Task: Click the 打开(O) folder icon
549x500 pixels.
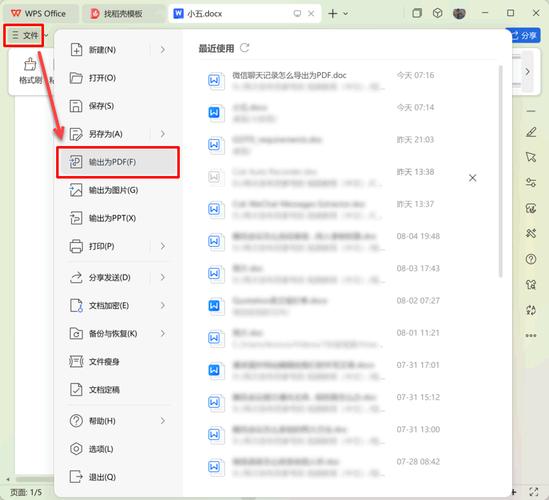Action: [x=76, y=78]
